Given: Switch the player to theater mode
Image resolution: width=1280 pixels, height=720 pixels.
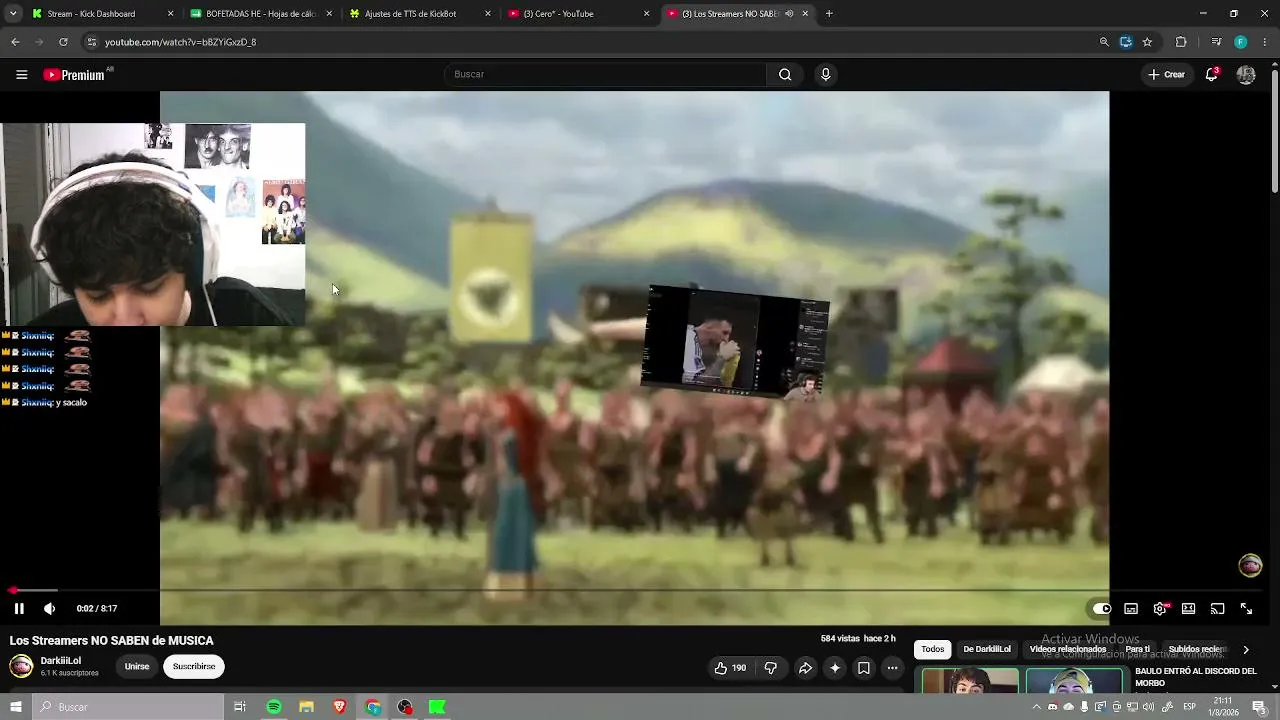Looking at the screenshot, I should 1188,608.
